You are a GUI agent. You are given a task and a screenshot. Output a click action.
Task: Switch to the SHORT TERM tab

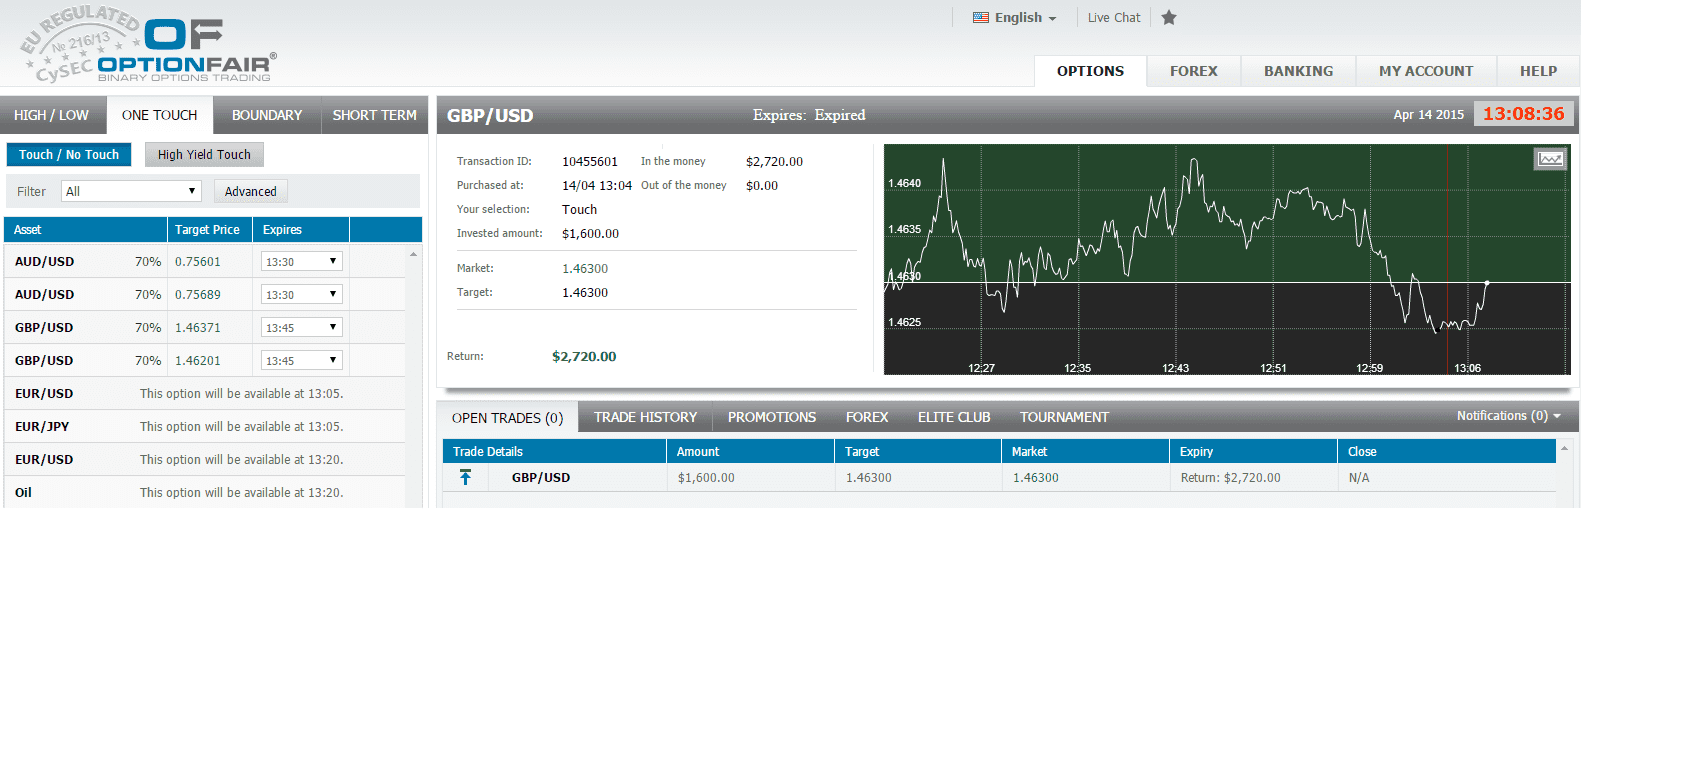374,116
